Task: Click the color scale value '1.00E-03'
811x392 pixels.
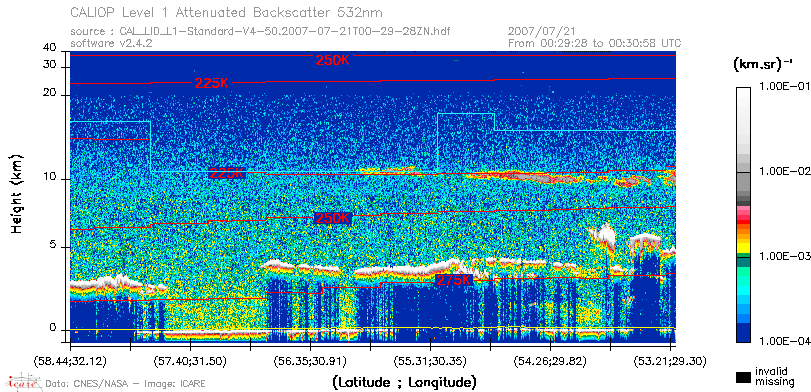Action: [x=786, y=257]
